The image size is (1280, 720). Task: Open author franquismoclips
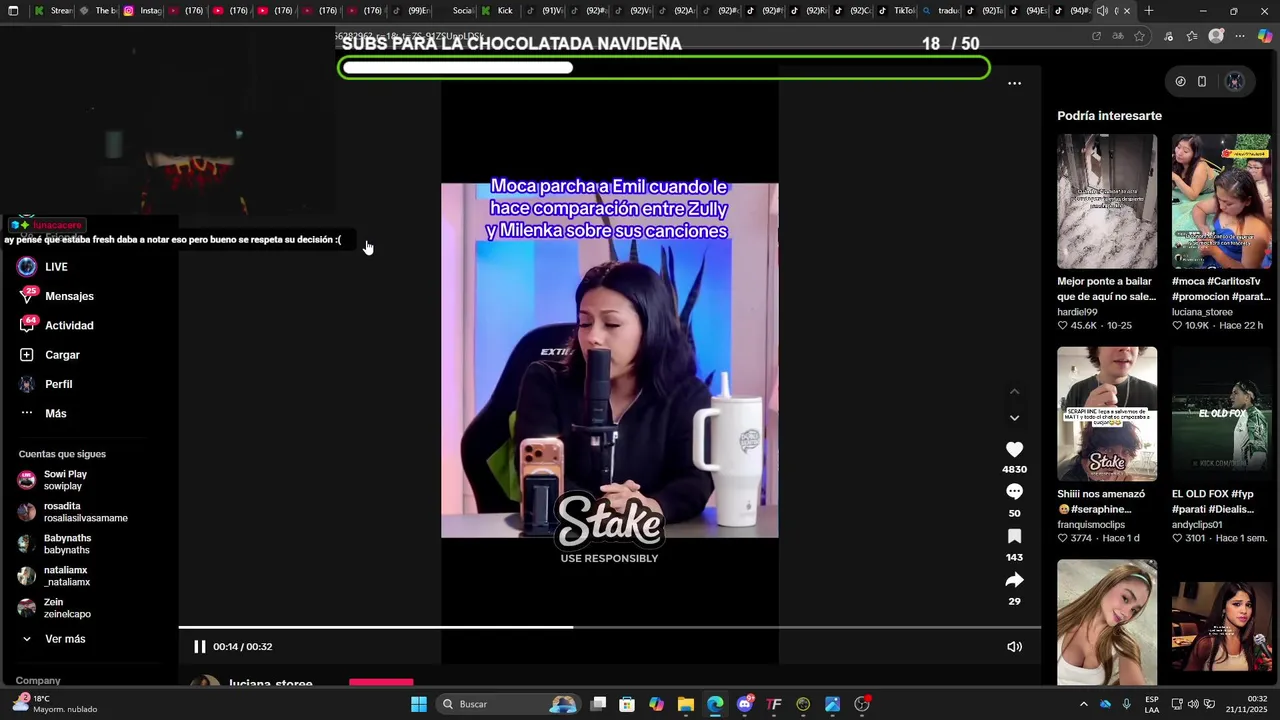pyautogui.click(x=1091, y=525)
